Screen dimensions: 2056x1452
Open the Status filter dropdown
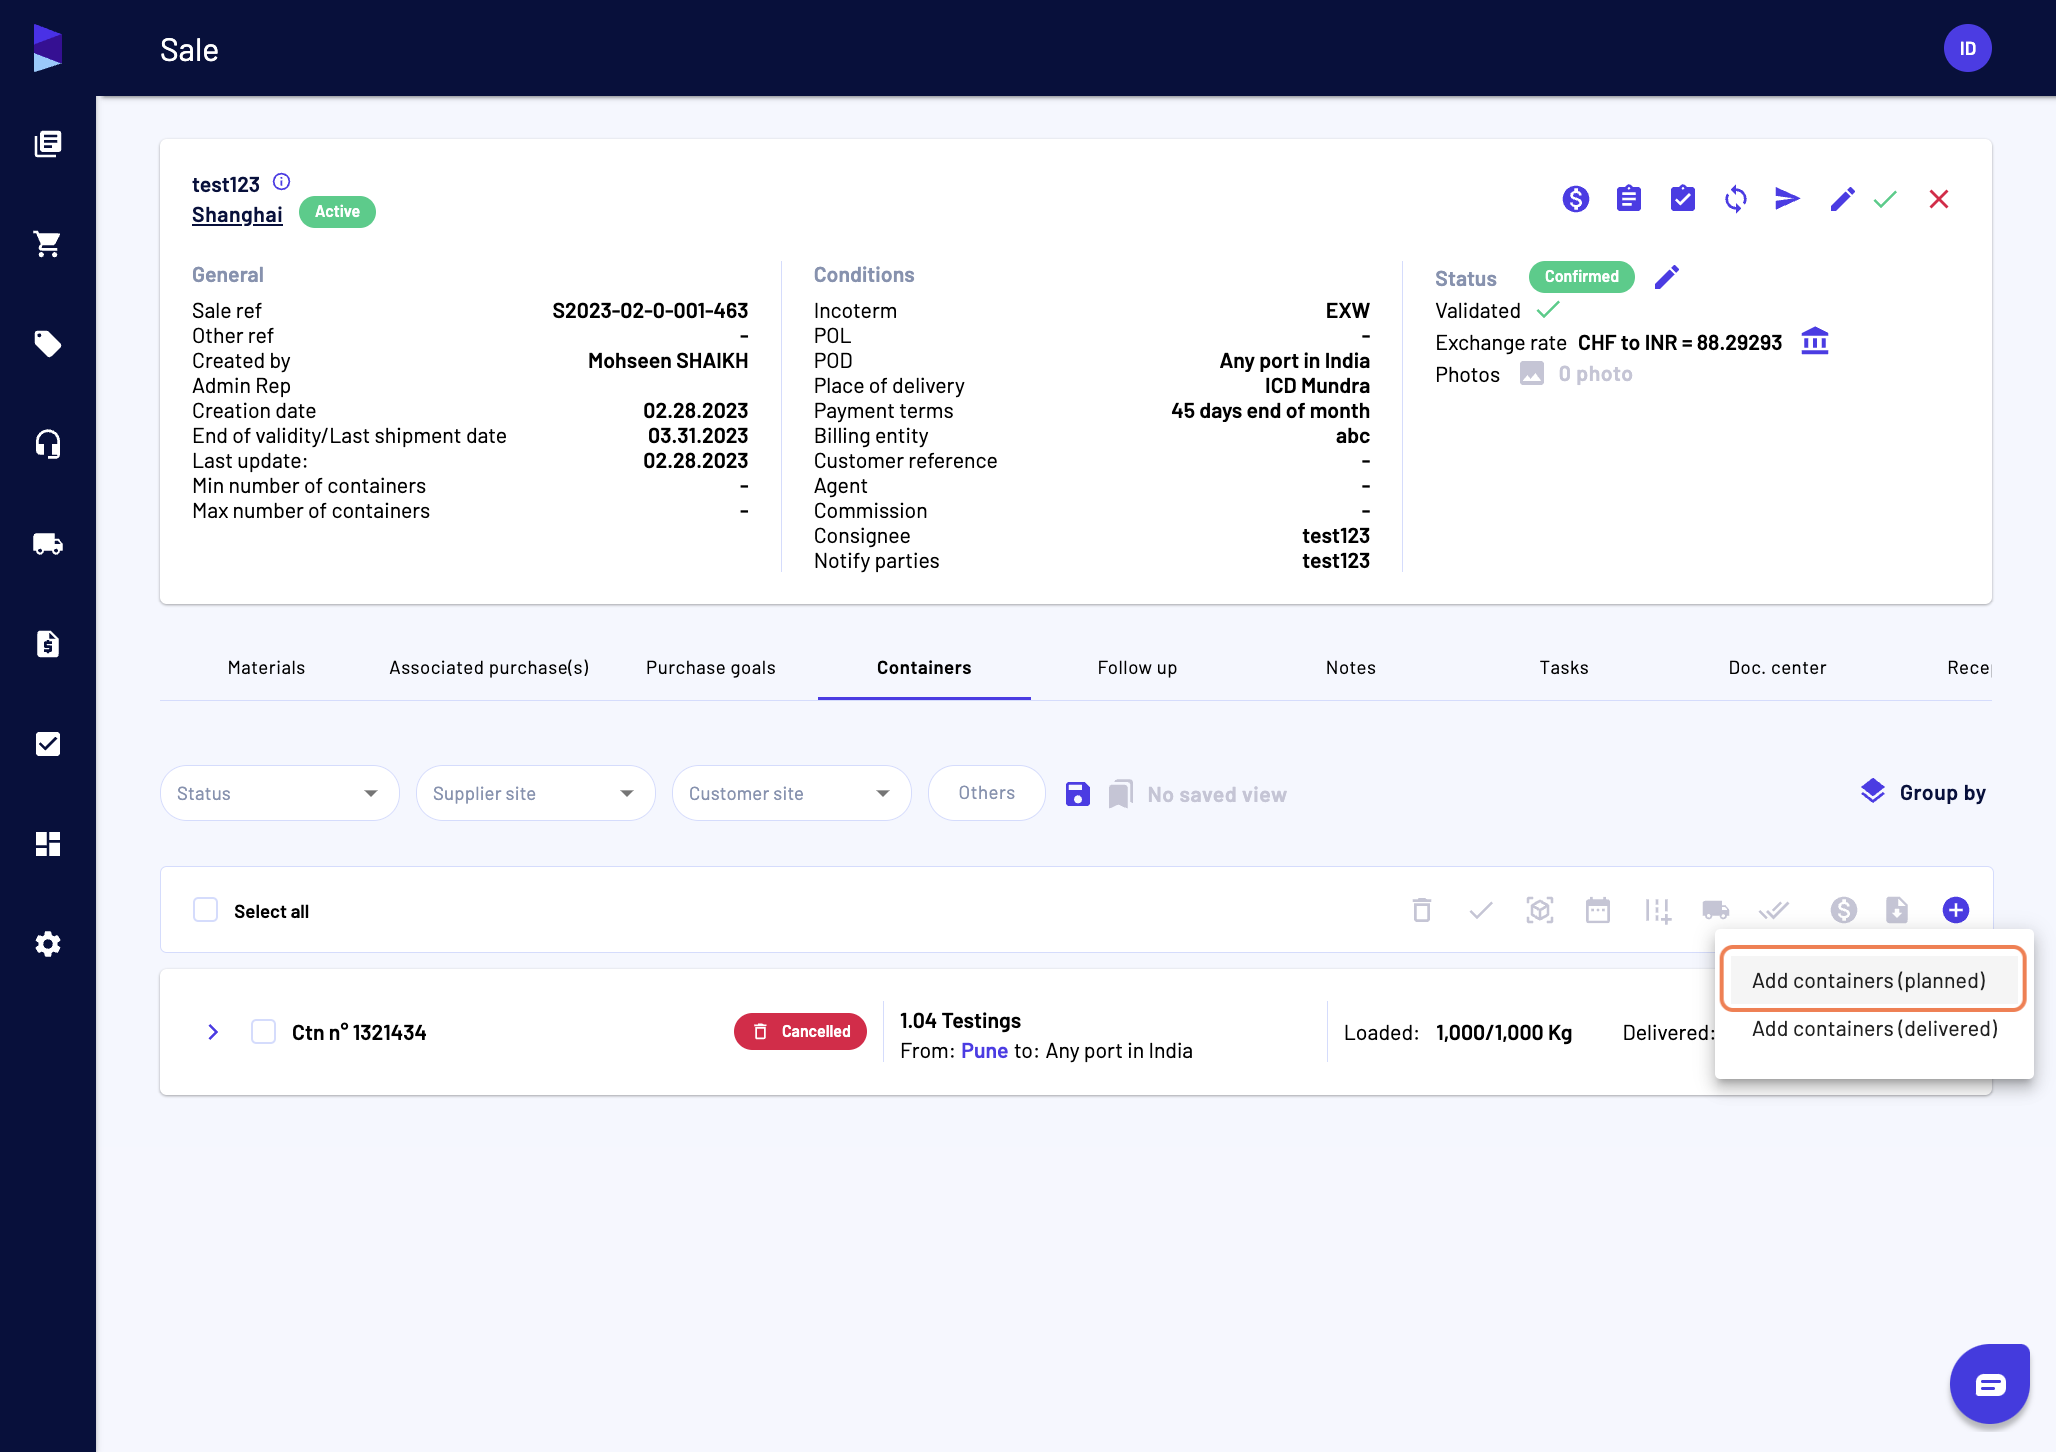tap(280, 793)
